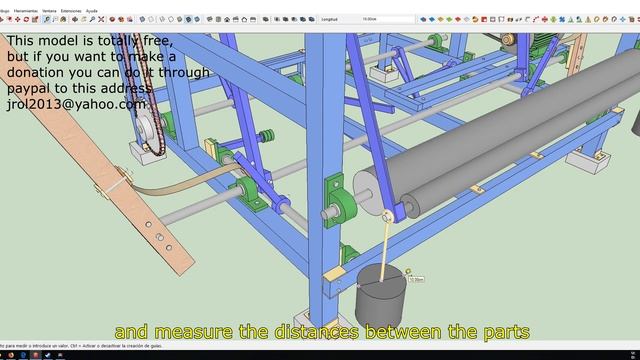Image resolution: width=640 pixels, height=360 pixels.
Task: Open the Ayuda menu
Action: 91,11
